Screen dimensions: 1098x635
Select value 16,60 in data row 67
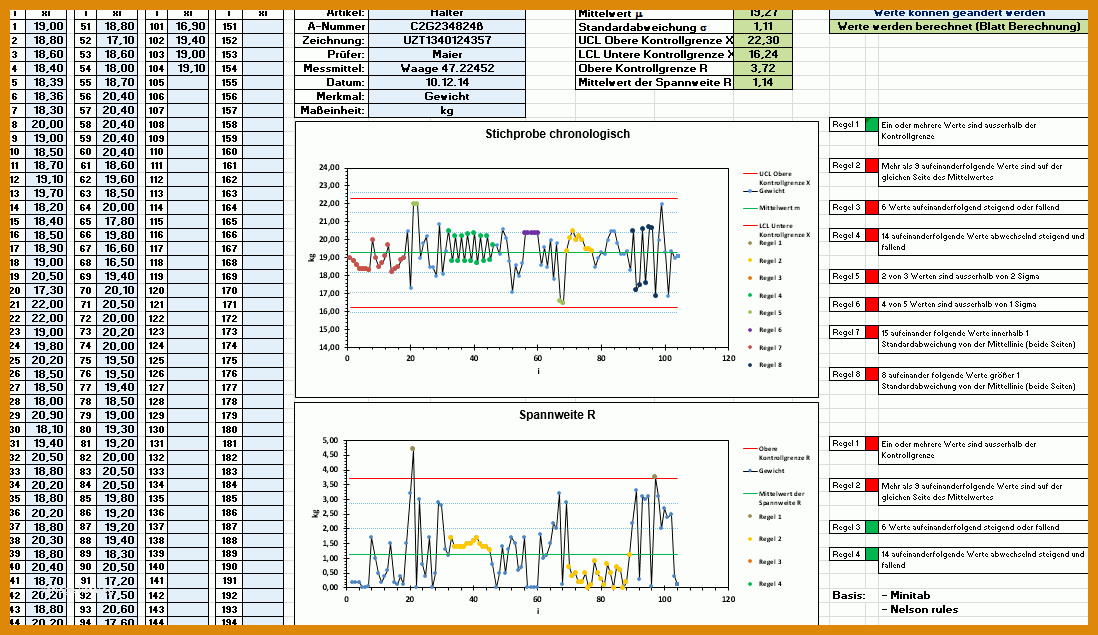coord(118,249)
